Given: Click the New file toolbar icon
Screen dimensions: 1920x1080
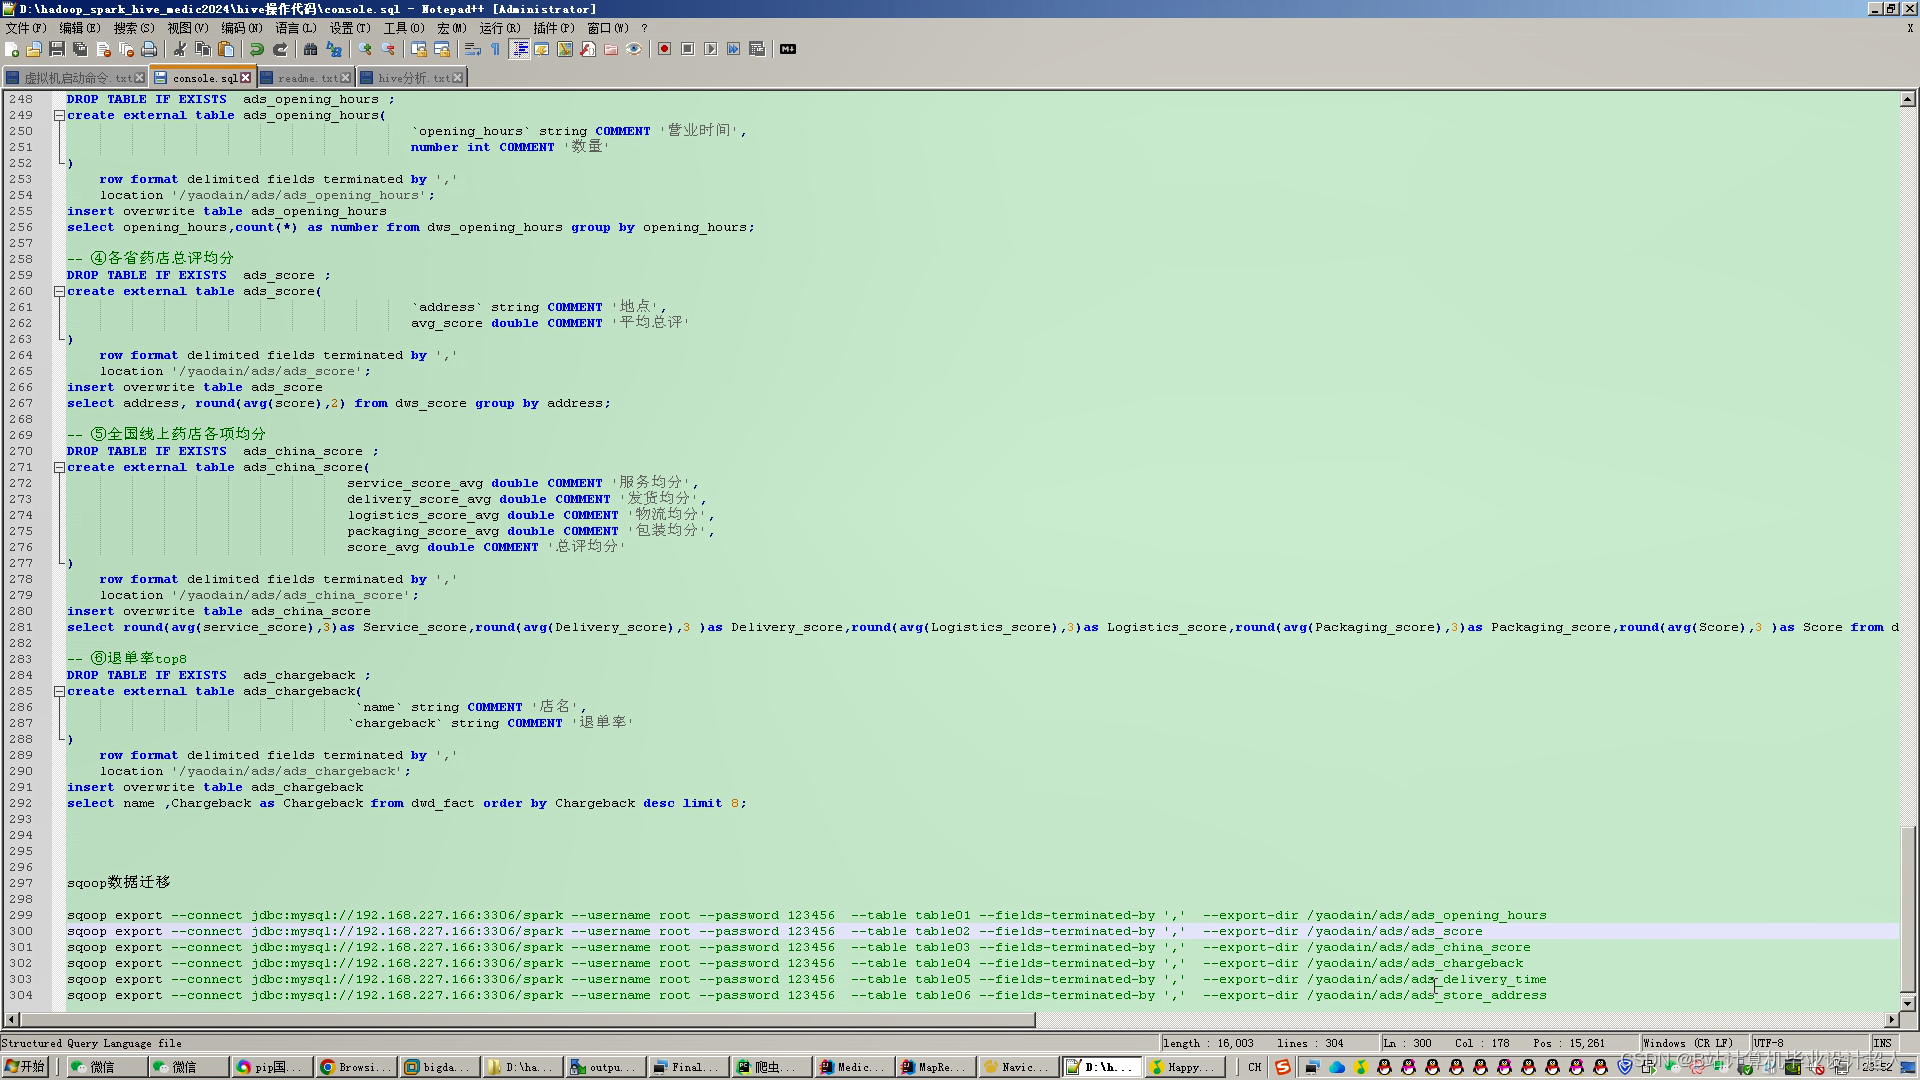Looking at the screenshot, I should 12,49.
